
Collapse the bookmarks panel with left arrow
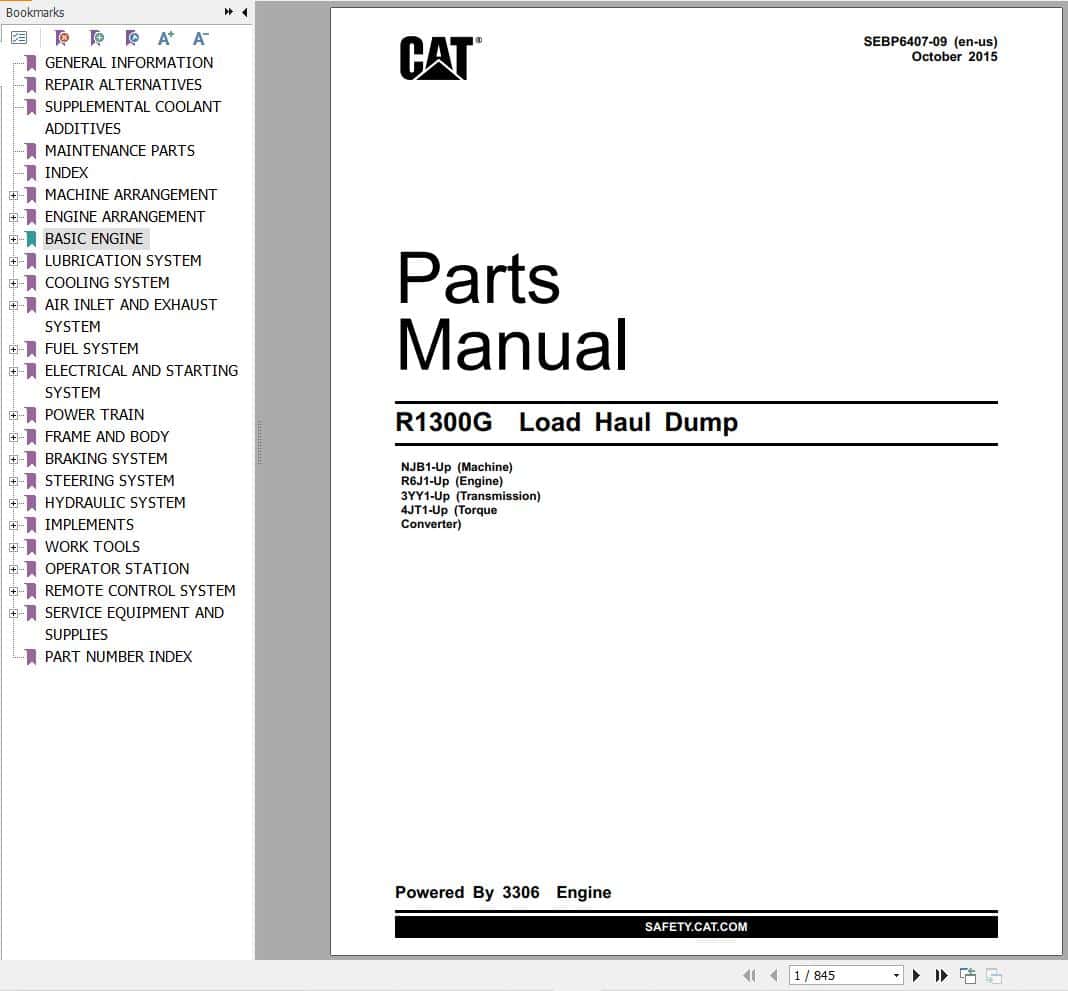(245, 12)
